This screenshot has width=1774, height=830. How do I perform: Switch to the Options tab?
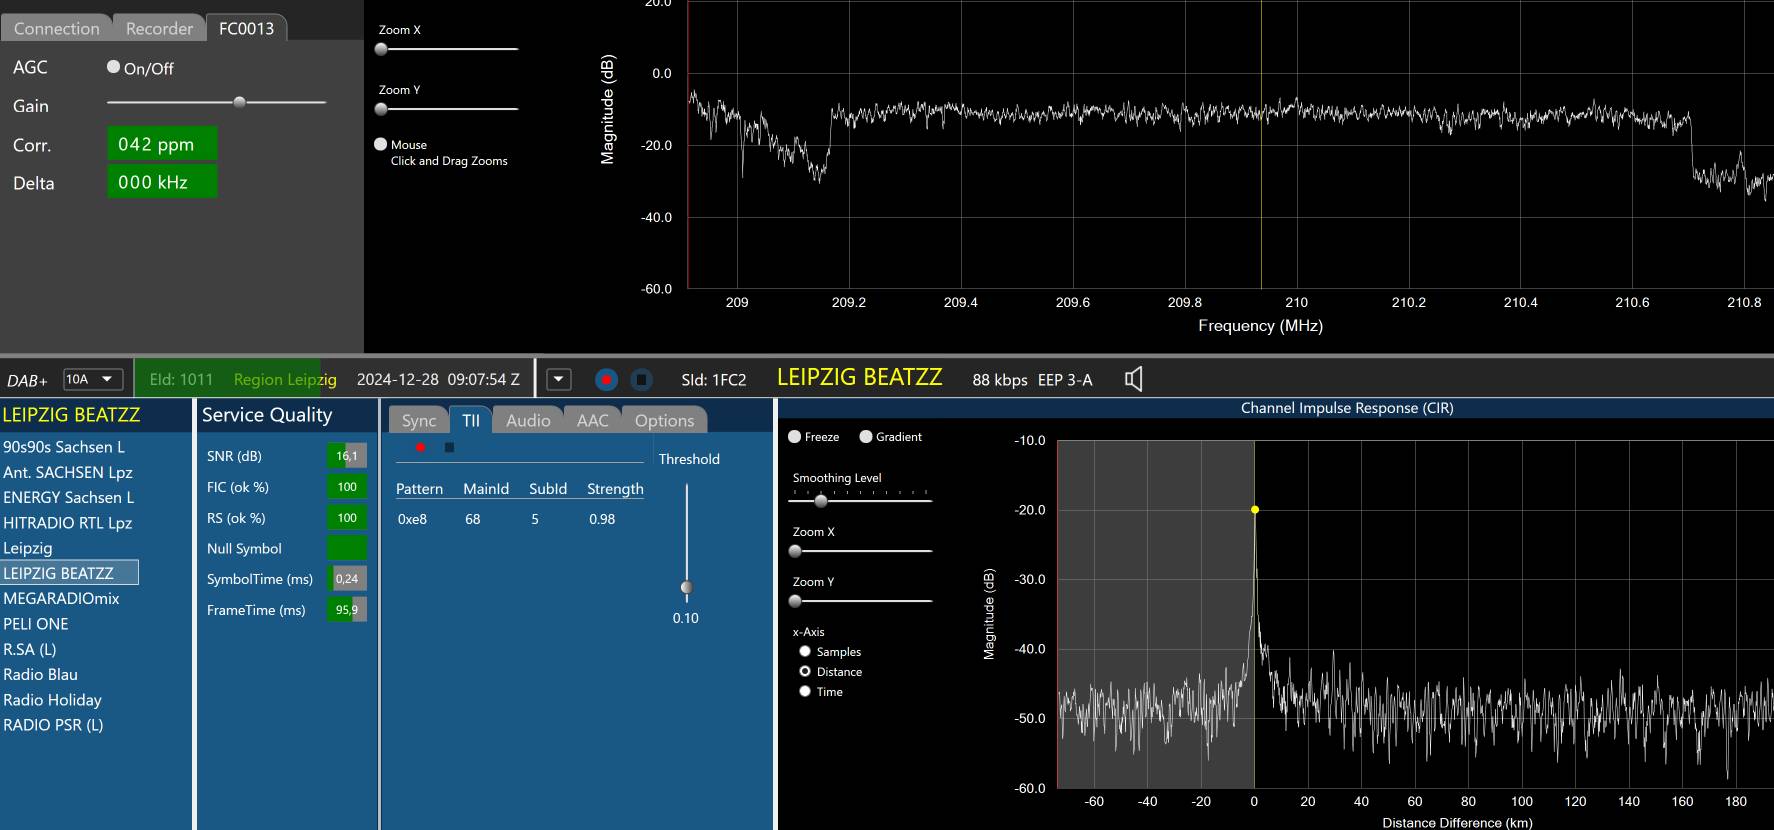click(x=664, y=421)
